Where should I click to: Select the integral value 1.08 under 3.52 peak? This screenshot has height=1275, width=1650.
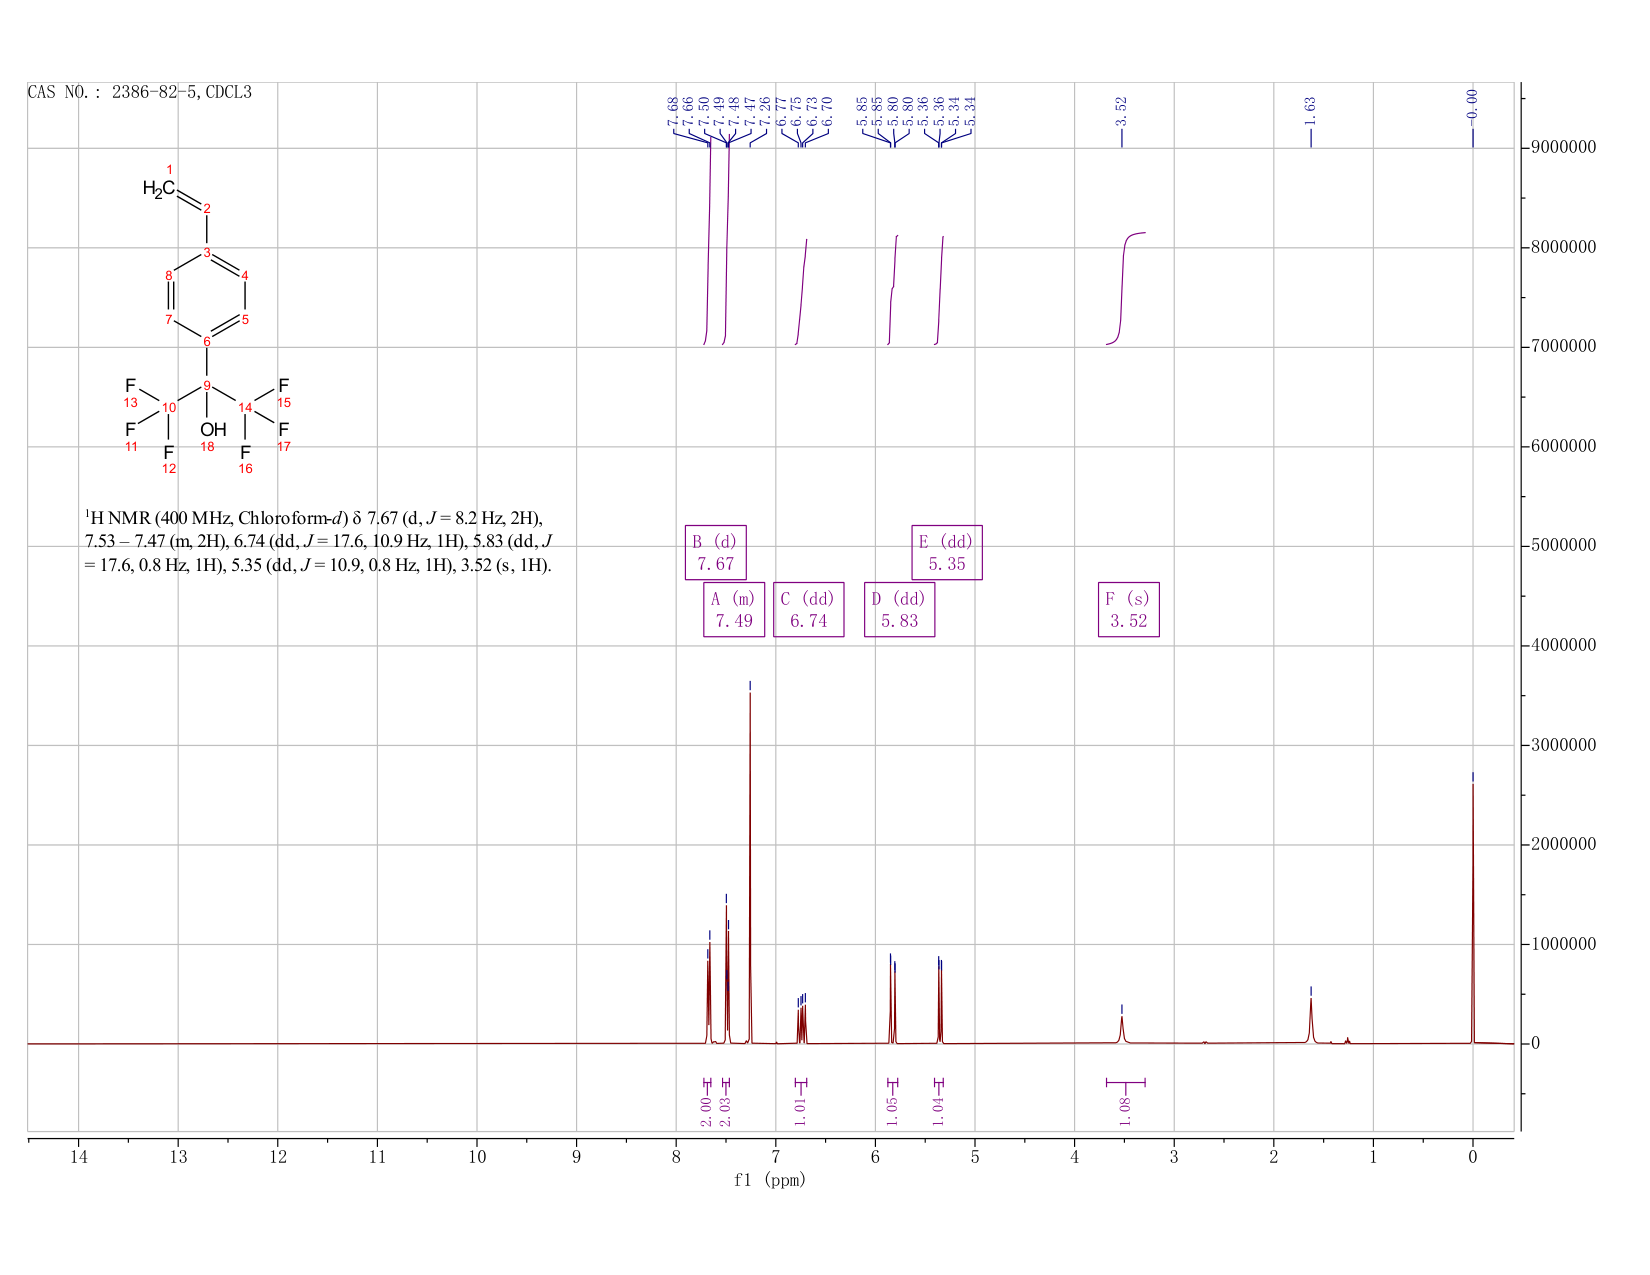(x=1125, y=1111)
